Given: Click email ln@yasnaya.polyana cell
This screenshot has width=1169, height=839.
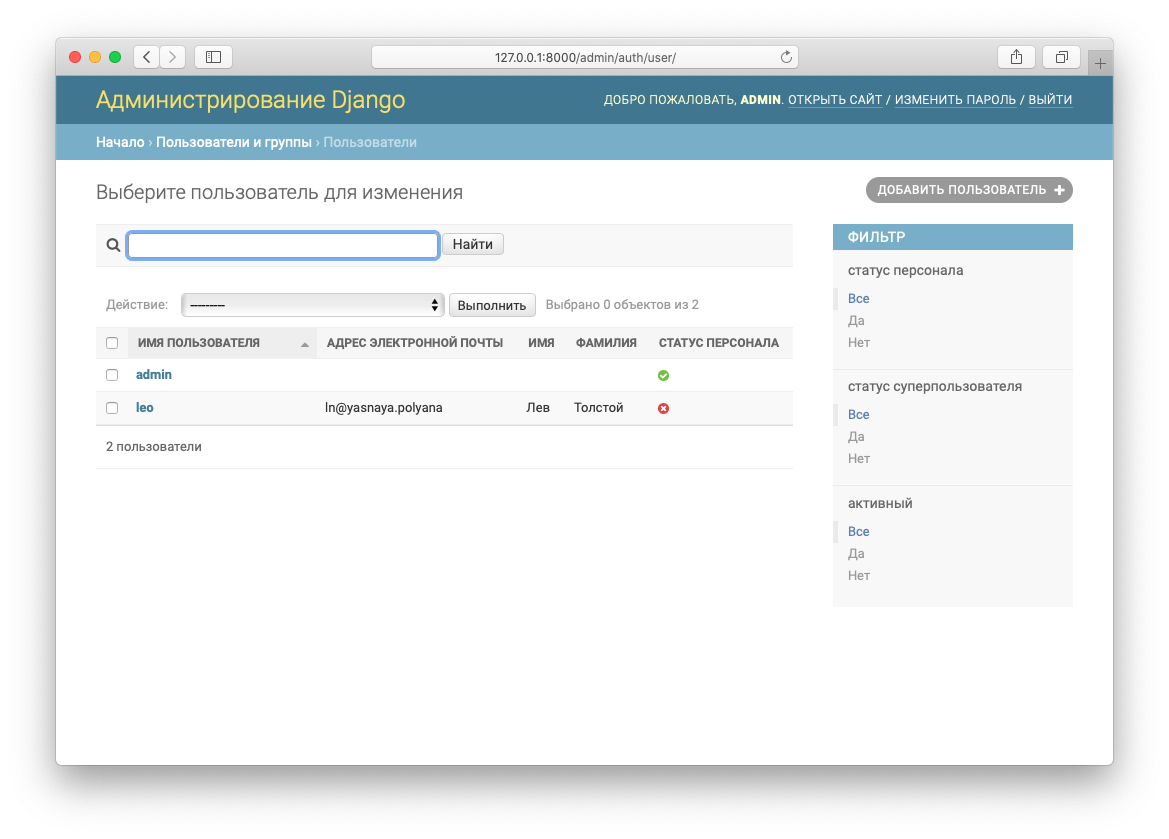Looking at the screenshot, I should [383, 408].
